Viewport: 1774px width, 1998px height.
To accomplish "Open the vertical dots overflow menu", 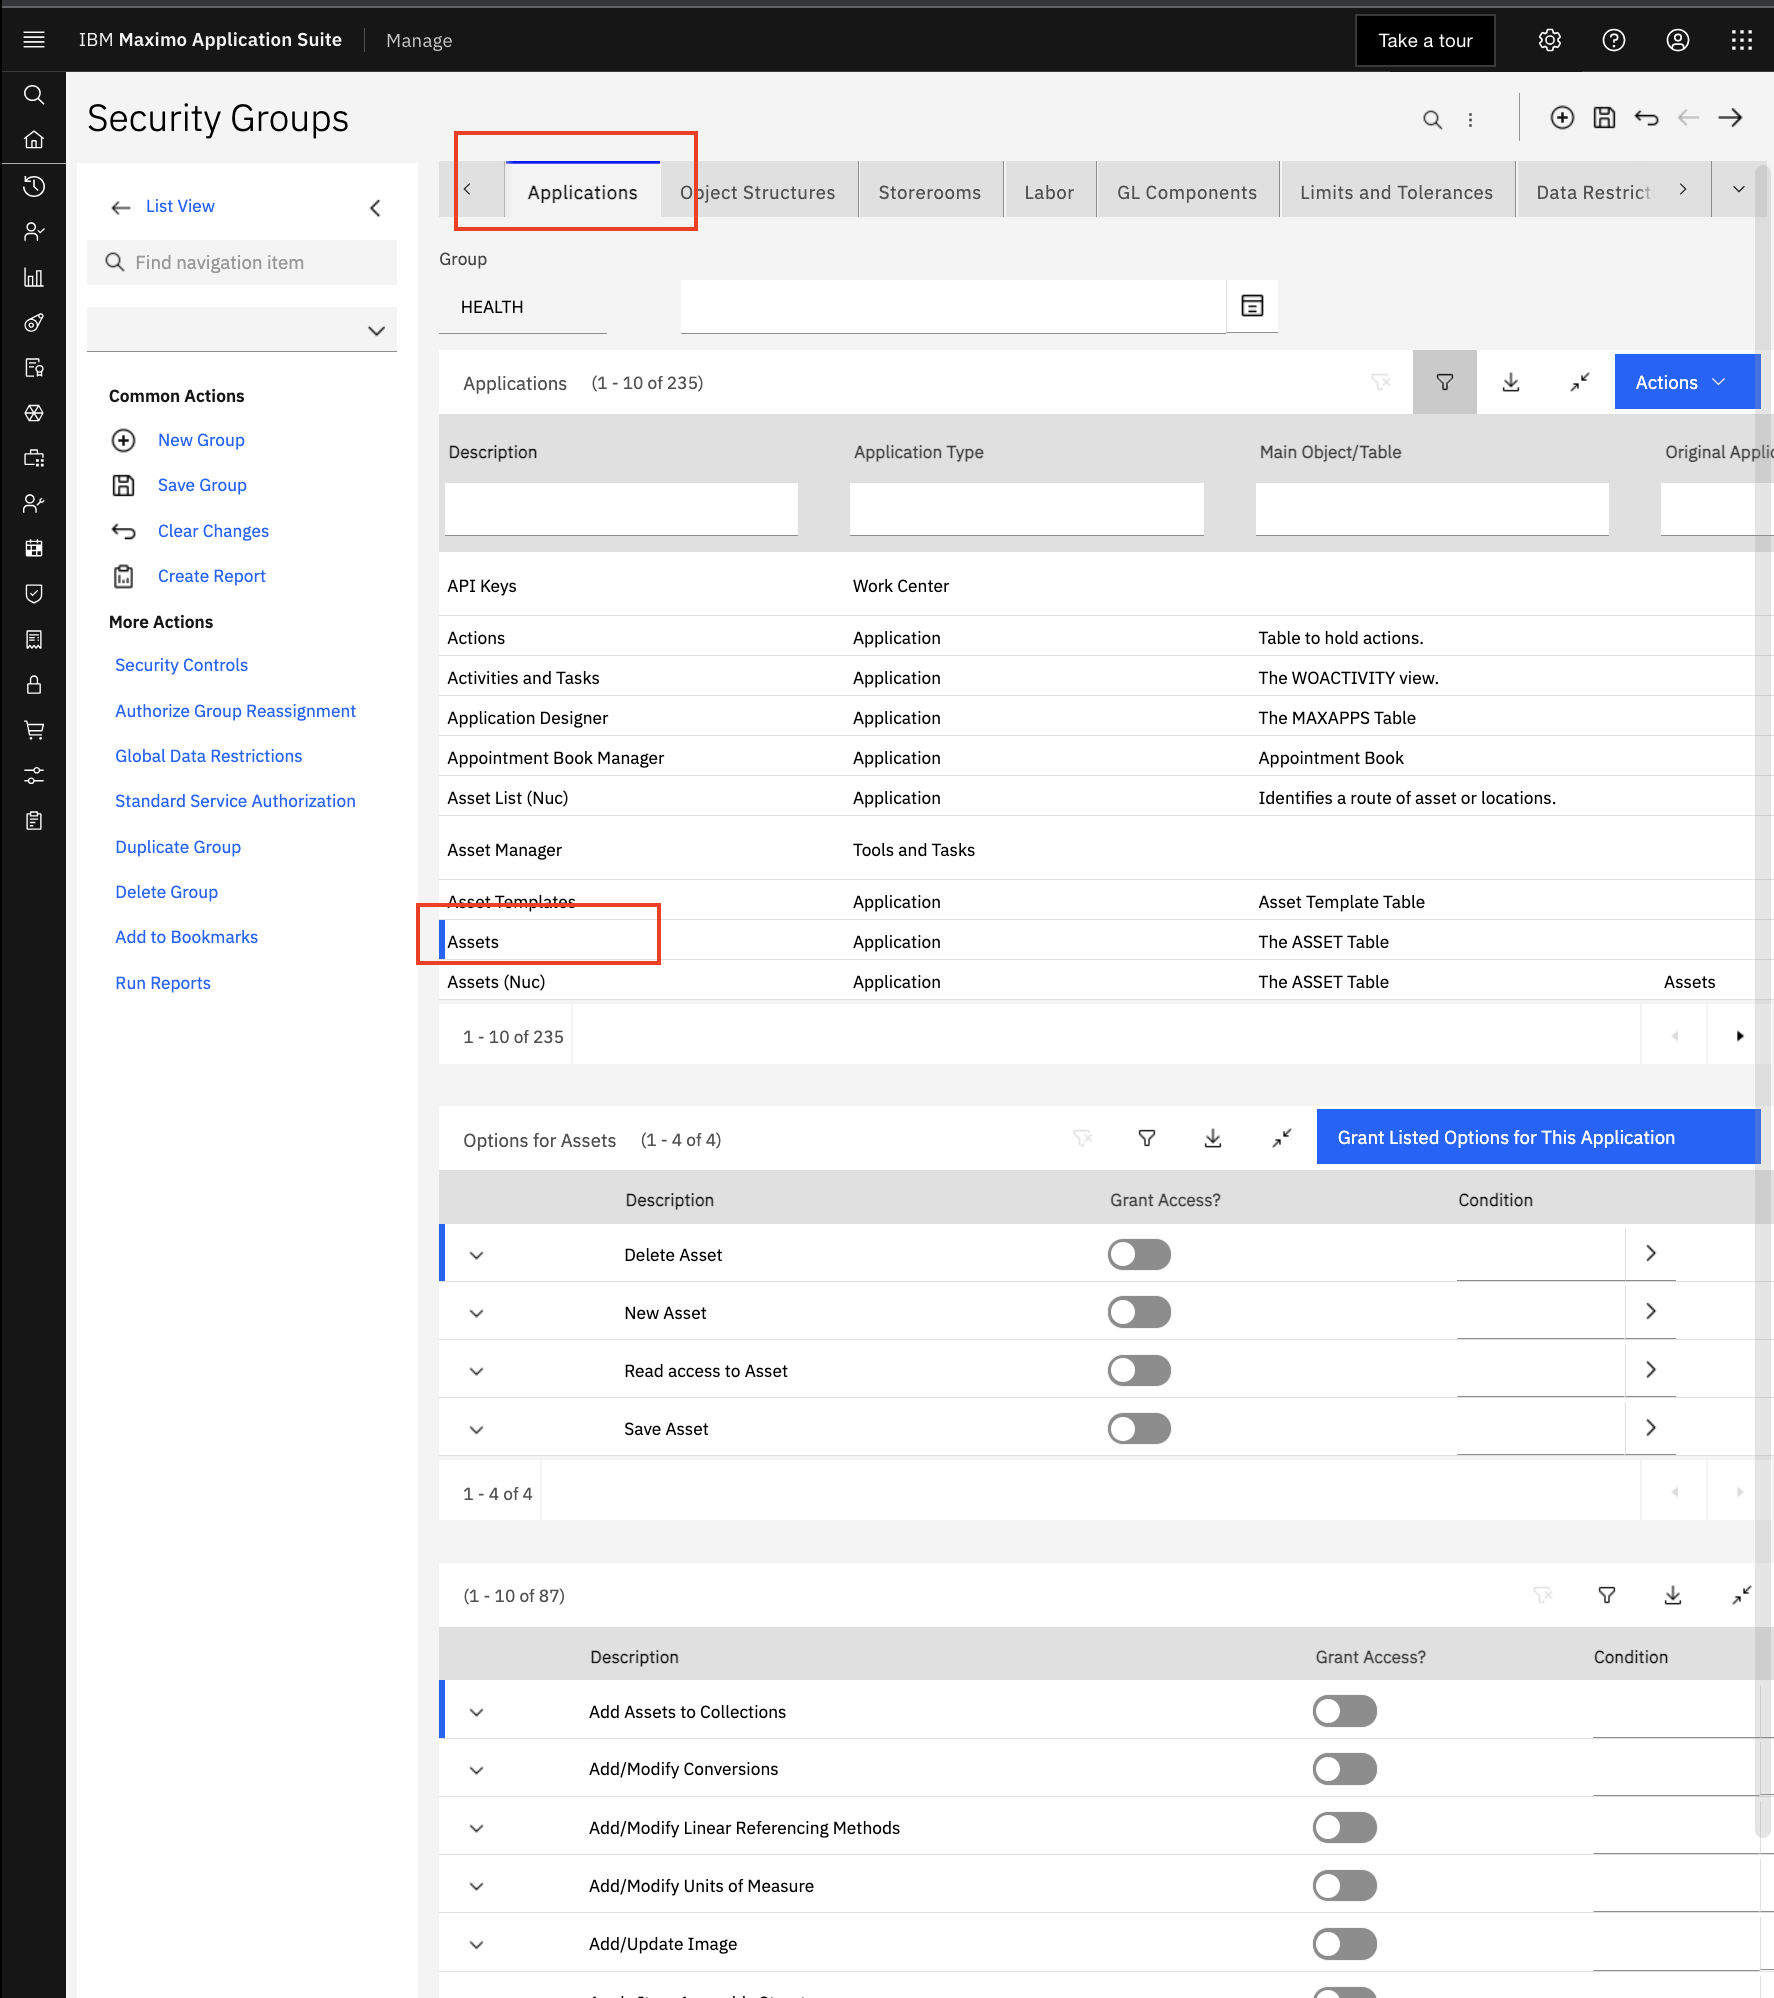I will [1470, 120].
